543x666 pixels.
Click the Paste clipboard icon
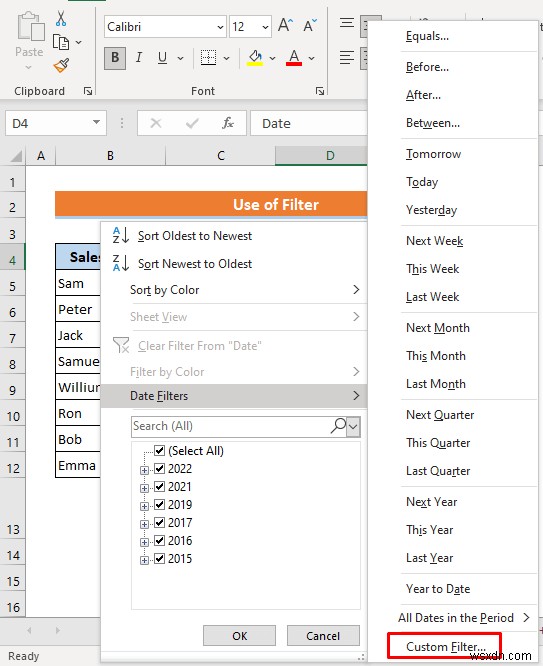[30, 27]
